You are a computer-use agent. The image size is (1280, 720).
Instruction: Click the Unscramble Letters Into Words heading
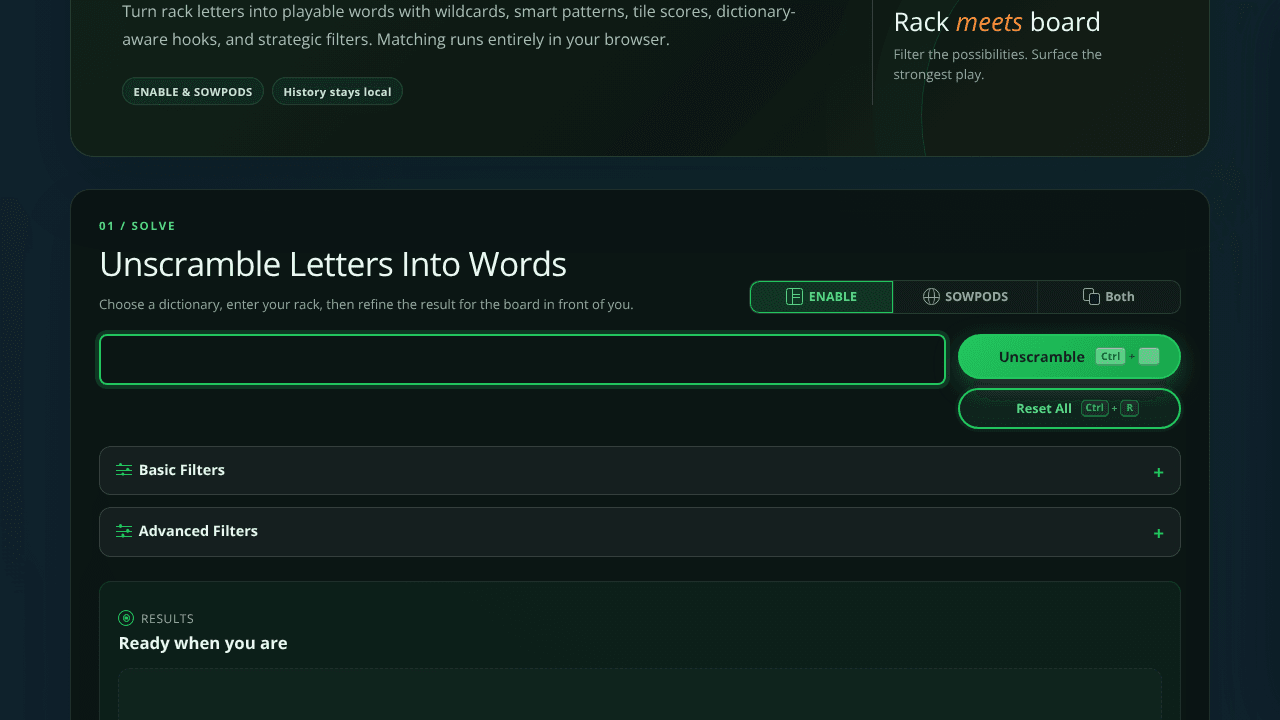click(333, 264)
